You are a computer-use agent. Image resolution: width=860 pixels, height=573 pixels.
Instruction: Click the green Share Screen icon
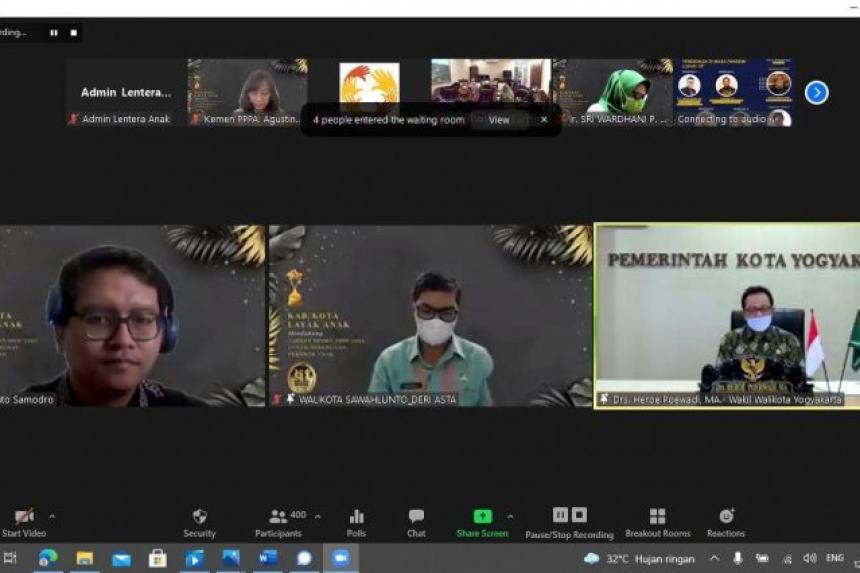(482, 517)
